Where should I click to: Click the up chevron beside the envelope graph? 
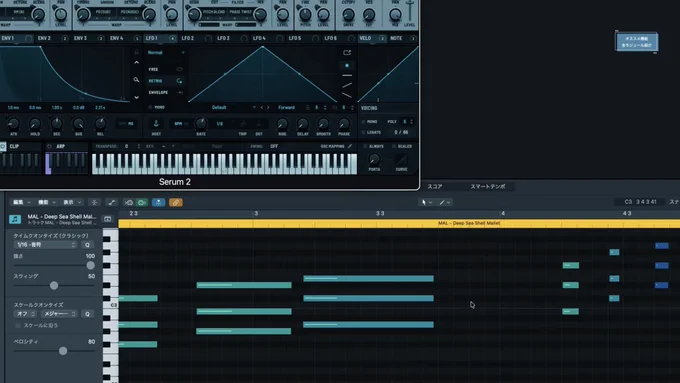tap(137, 62)
